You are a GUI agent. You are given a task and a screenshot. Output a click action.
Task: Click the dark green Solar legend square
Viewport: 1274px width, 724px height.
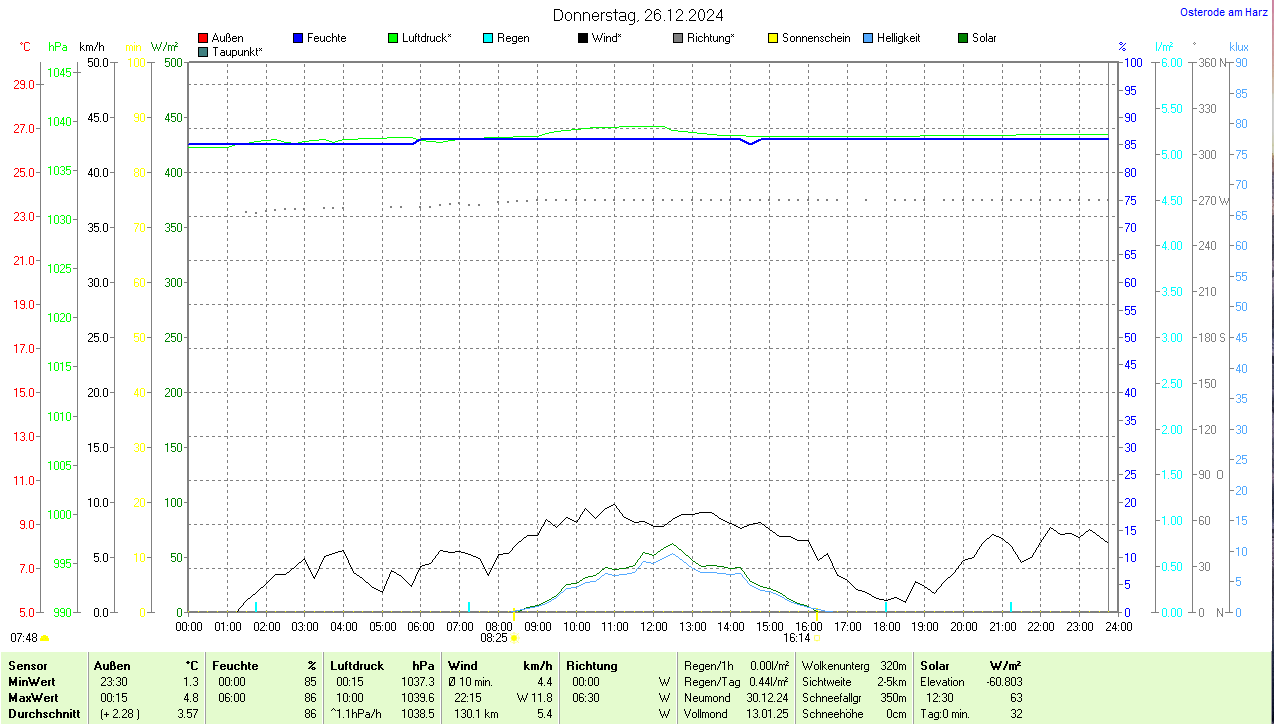(963, 38)
